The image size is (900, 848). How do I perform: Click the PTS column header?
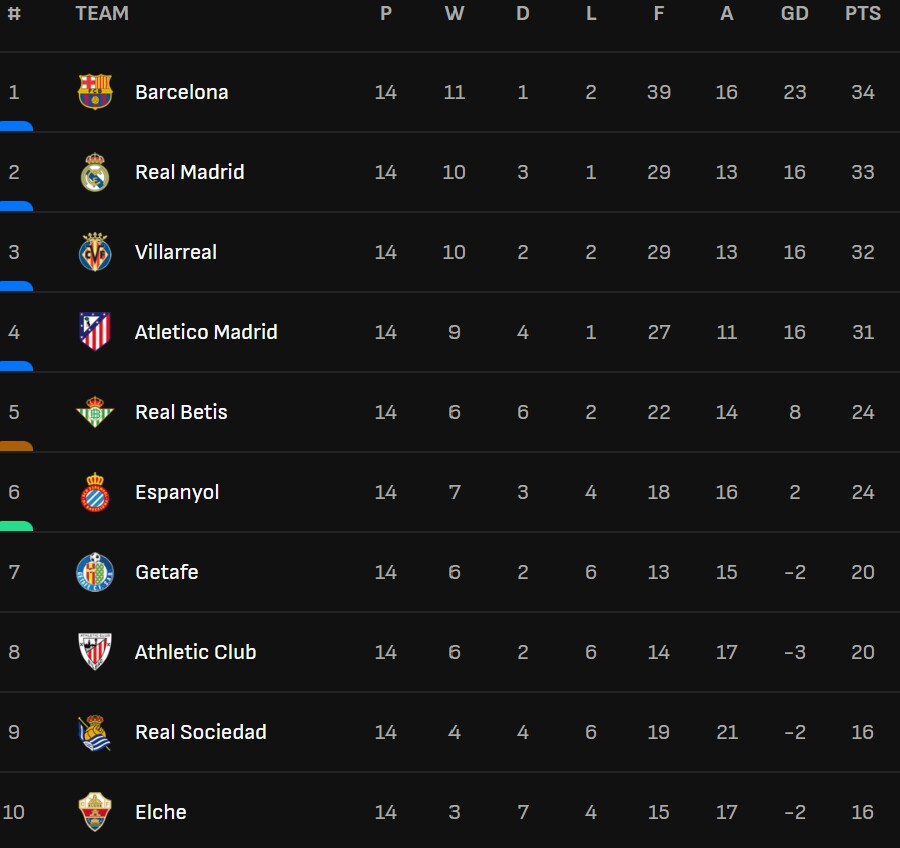coord(862,14)
